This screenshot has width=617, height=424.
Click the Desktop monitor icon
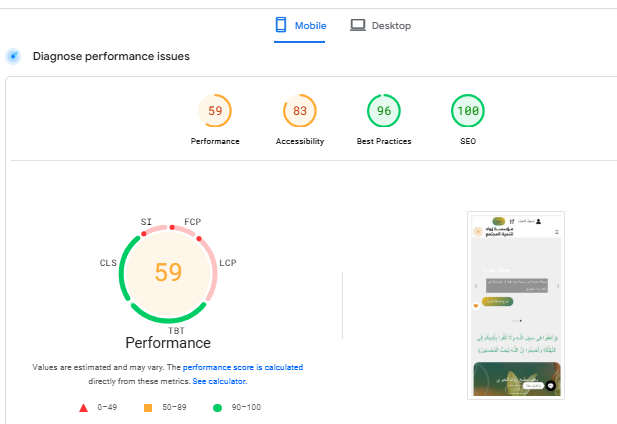[357, 25]
